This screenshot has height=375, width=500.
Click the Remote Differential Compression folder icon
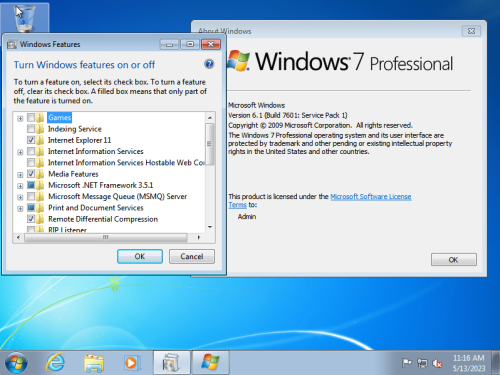(40, 219)
